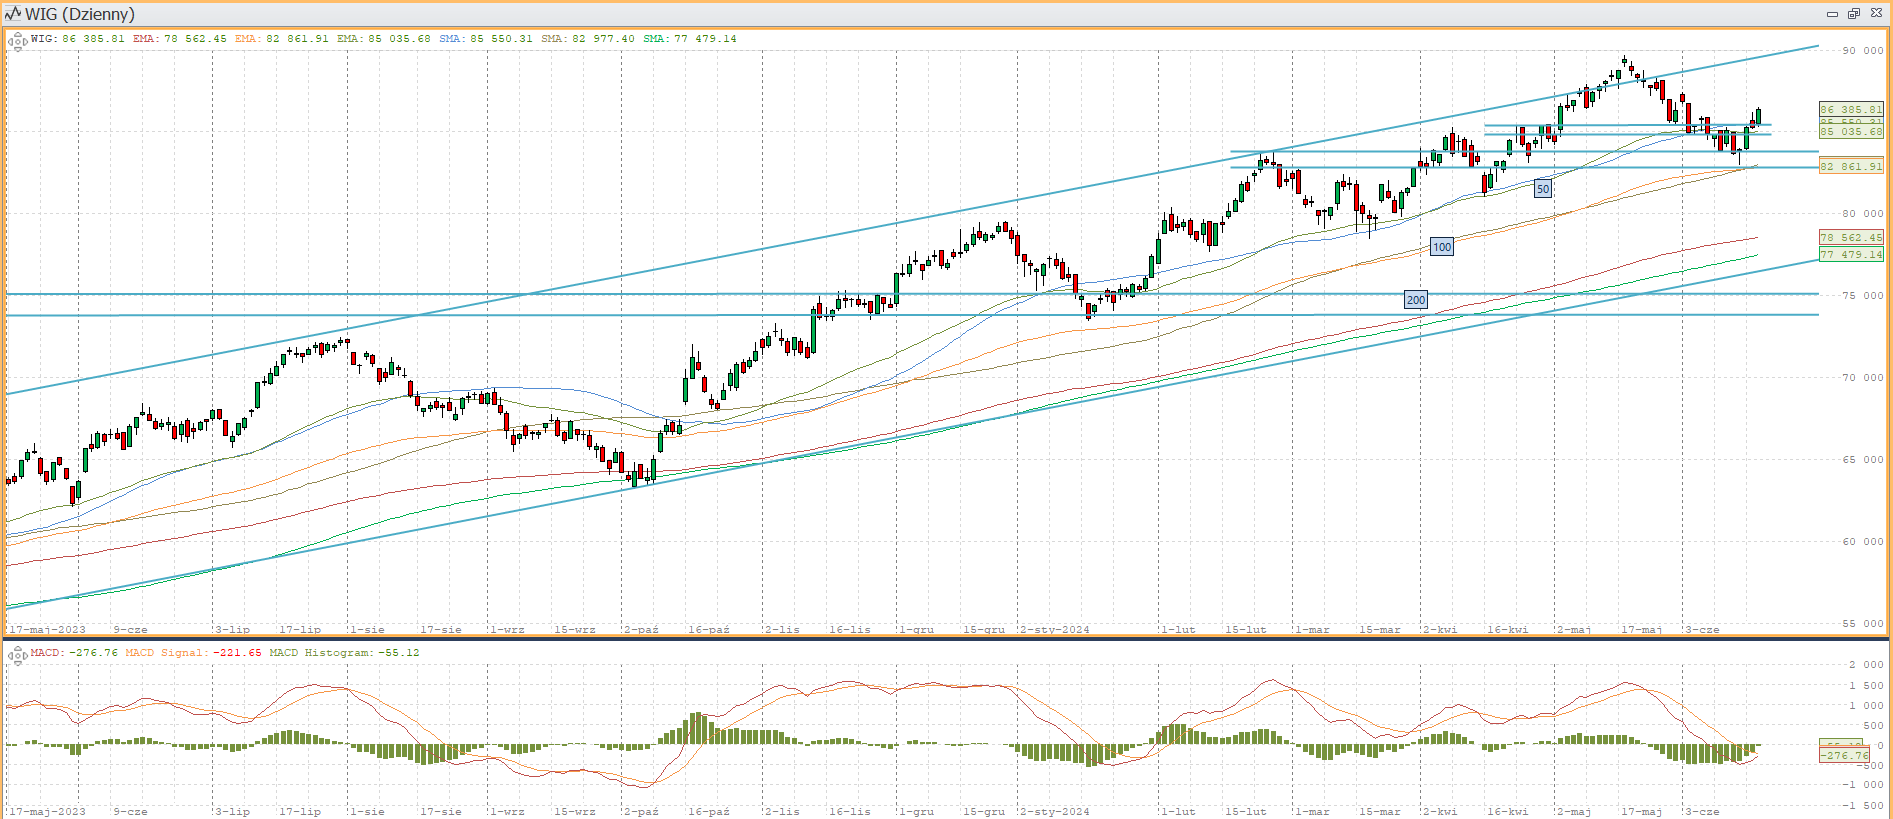Click the pan control icon in the MACD panel
Viewport: 1893px width, 819px height.
tap(16, 655)
